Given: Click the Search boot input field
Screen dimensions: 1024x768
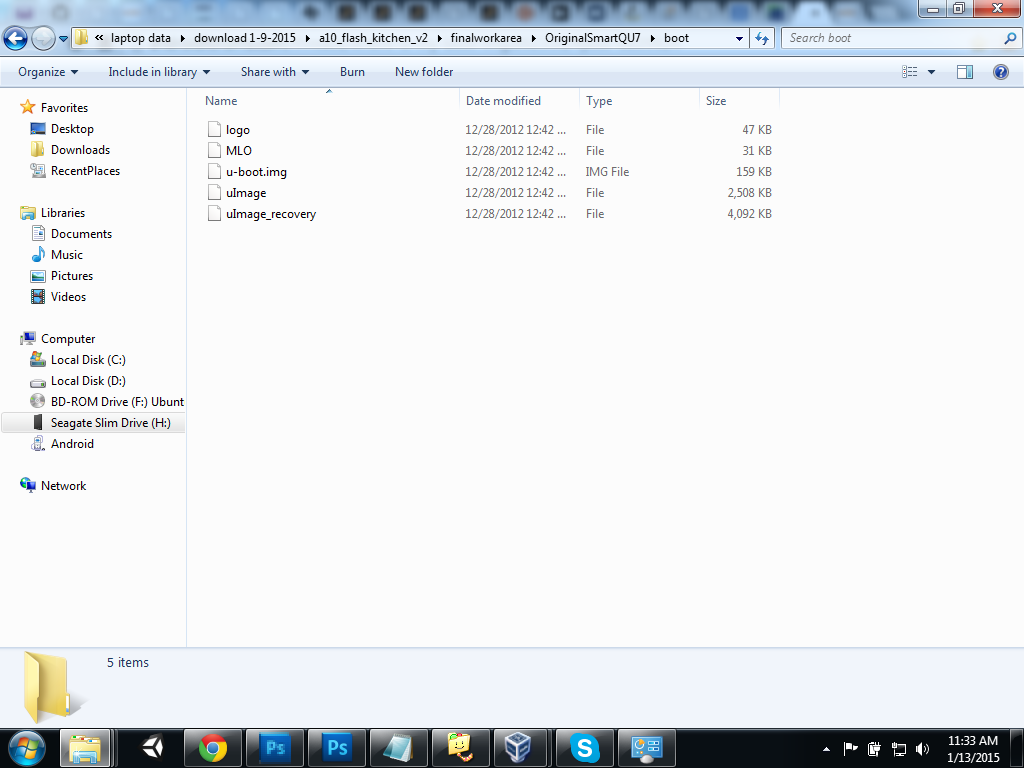Looking at the screenshot, I should [x=893, y=38].
